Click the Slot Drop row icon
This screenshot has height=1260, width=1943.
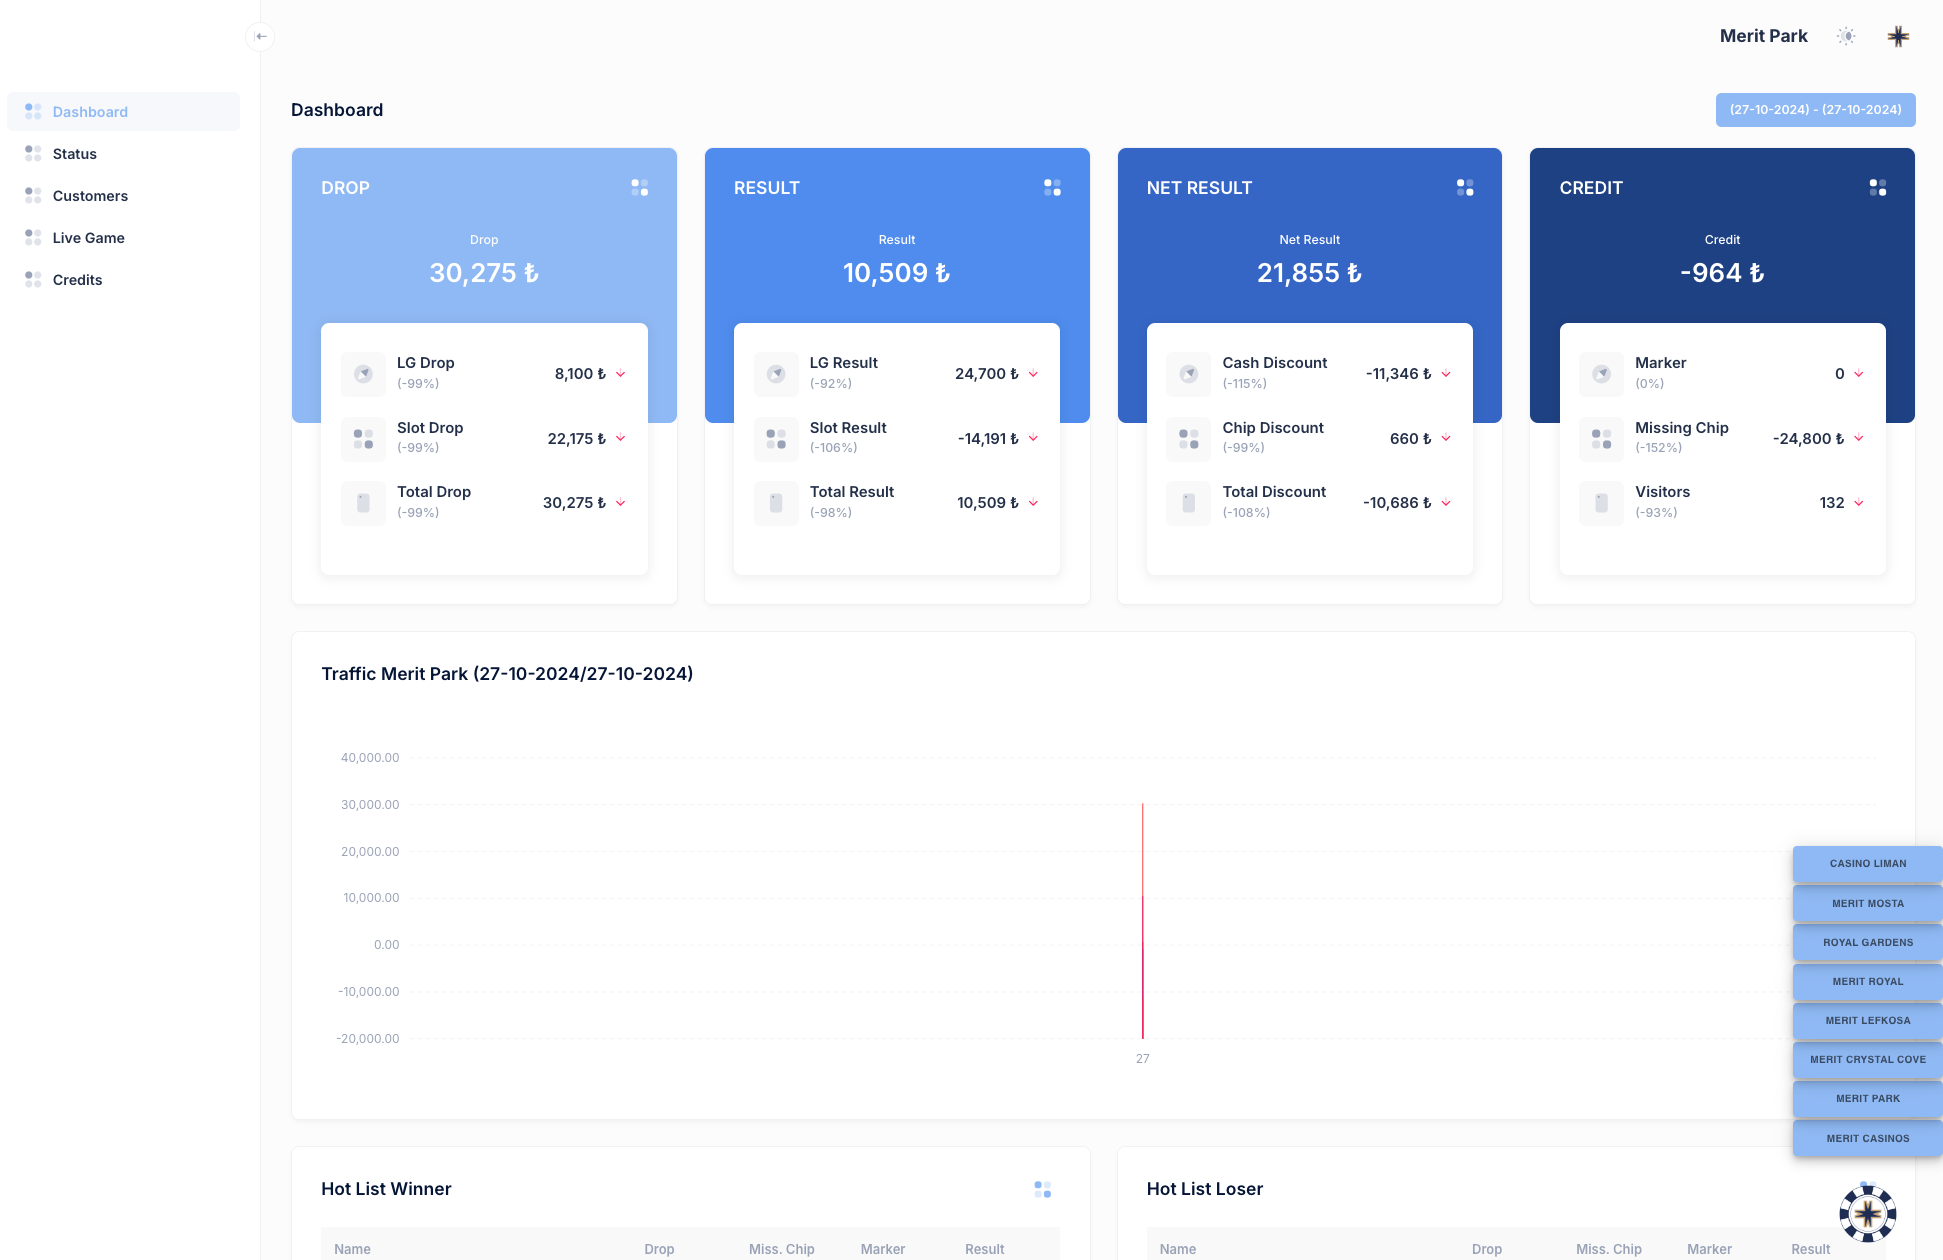[363, 439]
